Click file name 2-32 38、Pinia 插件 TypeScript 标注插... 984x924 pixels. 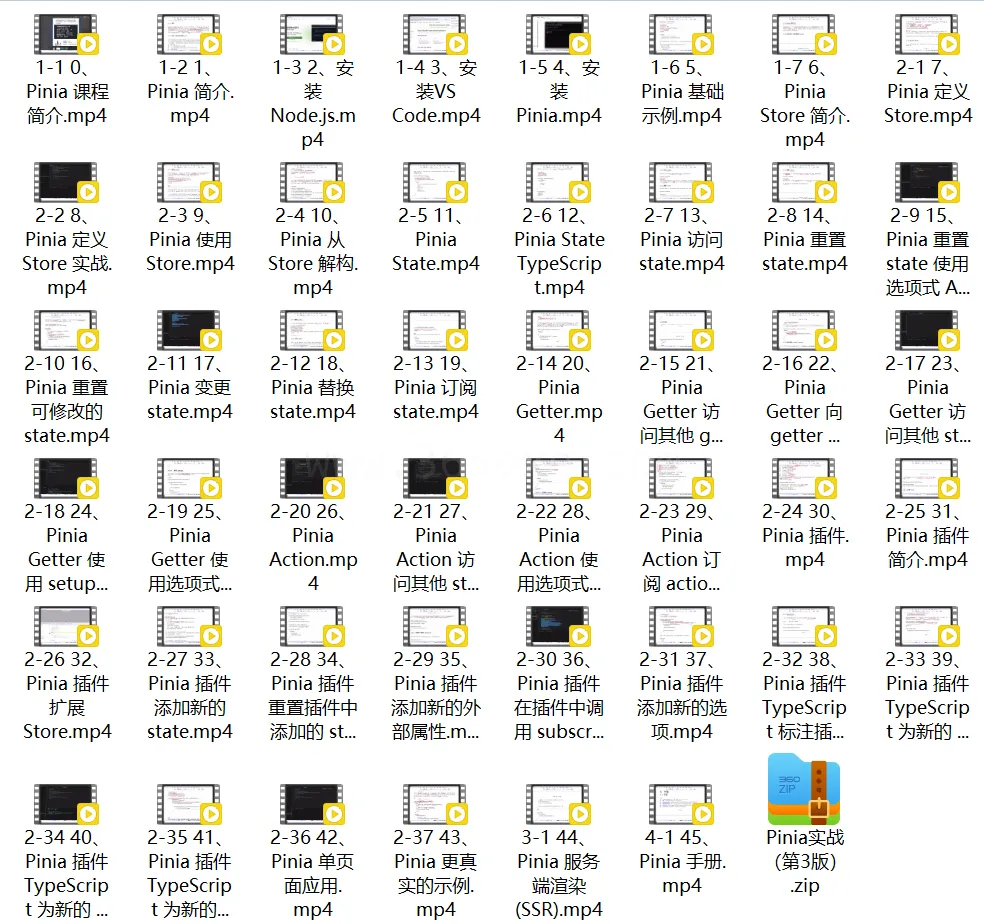(805, 696)
